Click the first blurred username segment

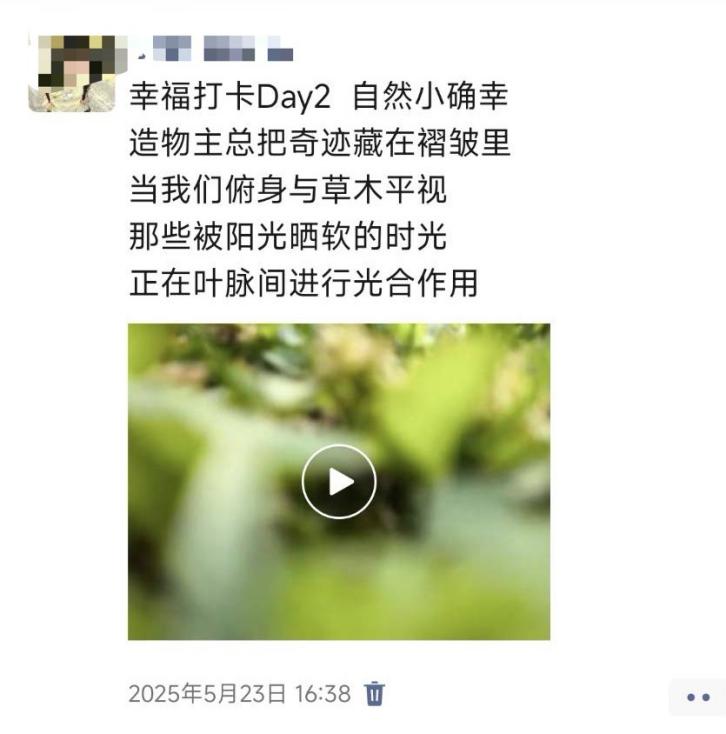click(x=172, y=48)
